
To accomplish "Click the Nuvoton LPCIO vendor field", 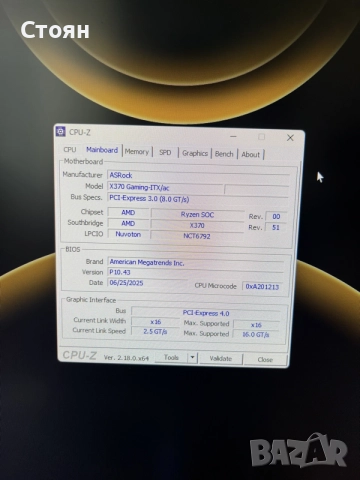I will (x=128, y=234).
